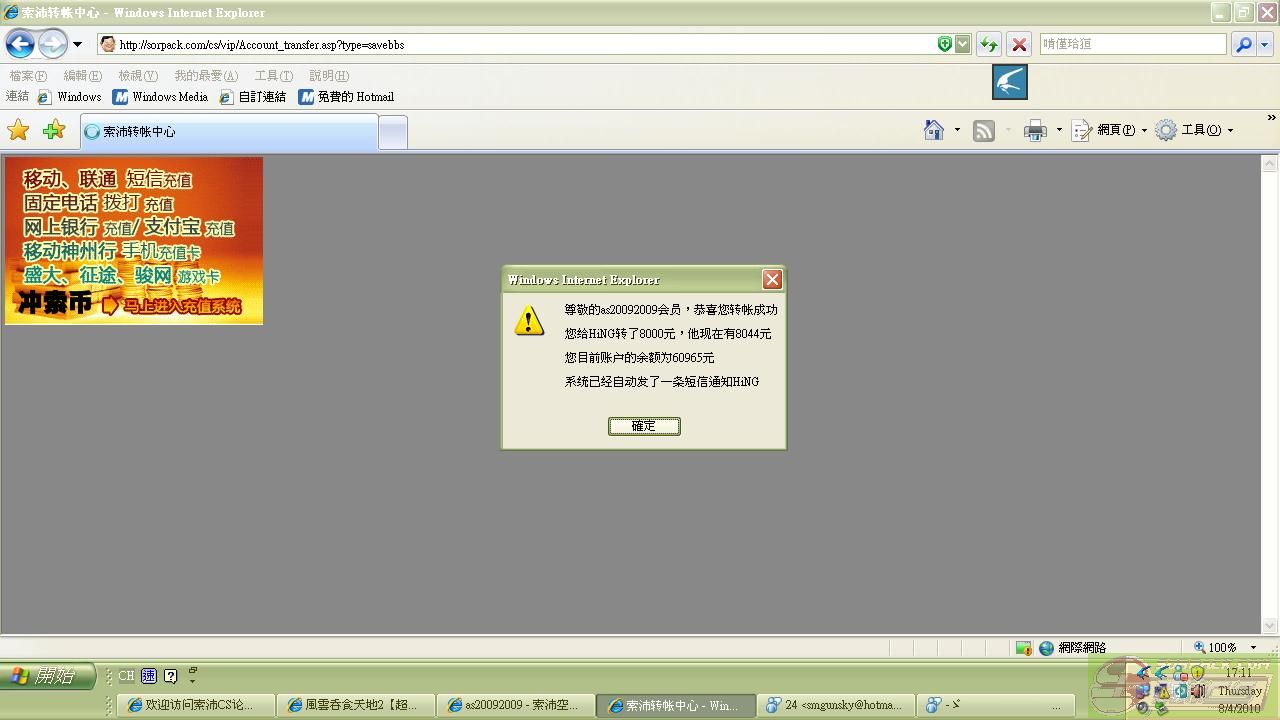Open the 檢視(V) menu
This screenshot has width=1280, height=720.
137,76
